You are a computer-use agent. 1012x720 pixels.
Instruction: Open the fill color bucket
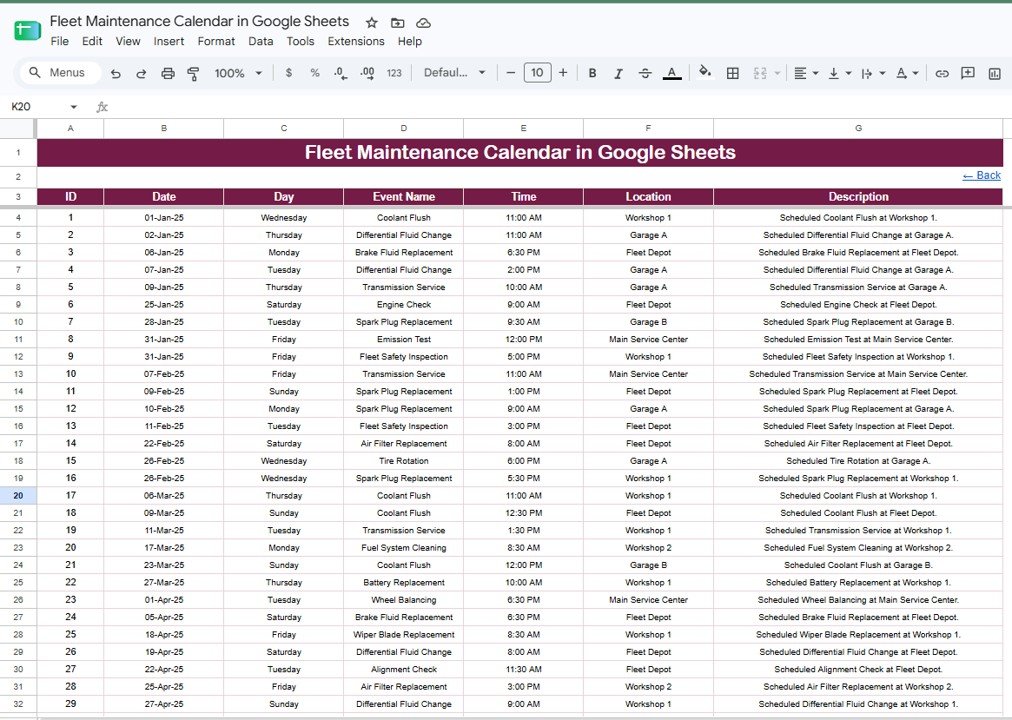click(x=705, y=72)
